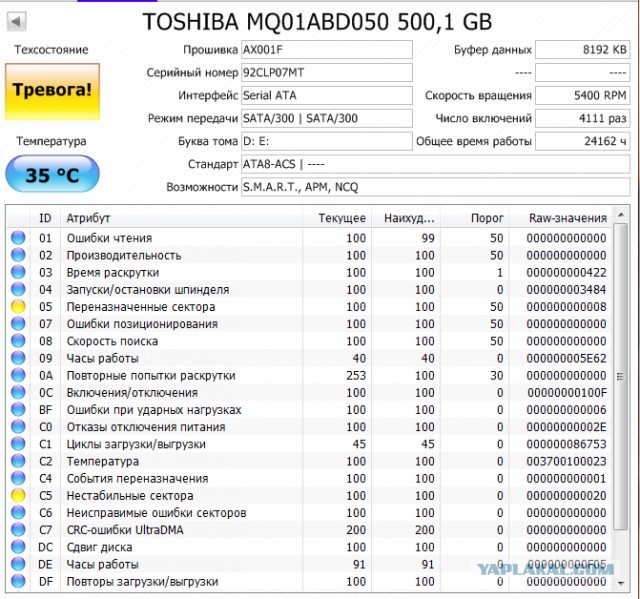Image resolution: width=640 pixels, height=599 pixels.
Task: Select raw value 000000000422
Action: 566,273
